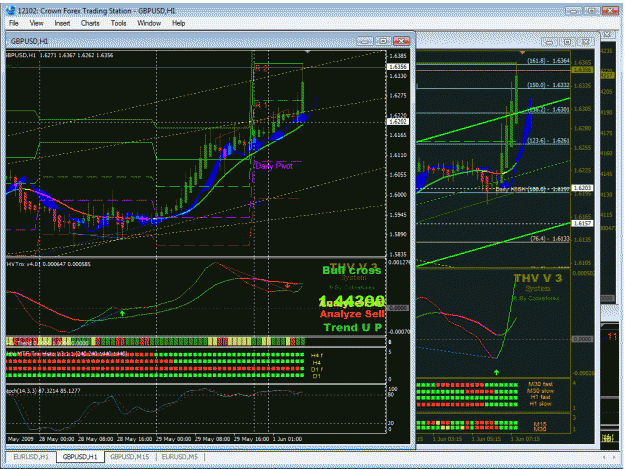Open the Charts menu

(90, 23)
